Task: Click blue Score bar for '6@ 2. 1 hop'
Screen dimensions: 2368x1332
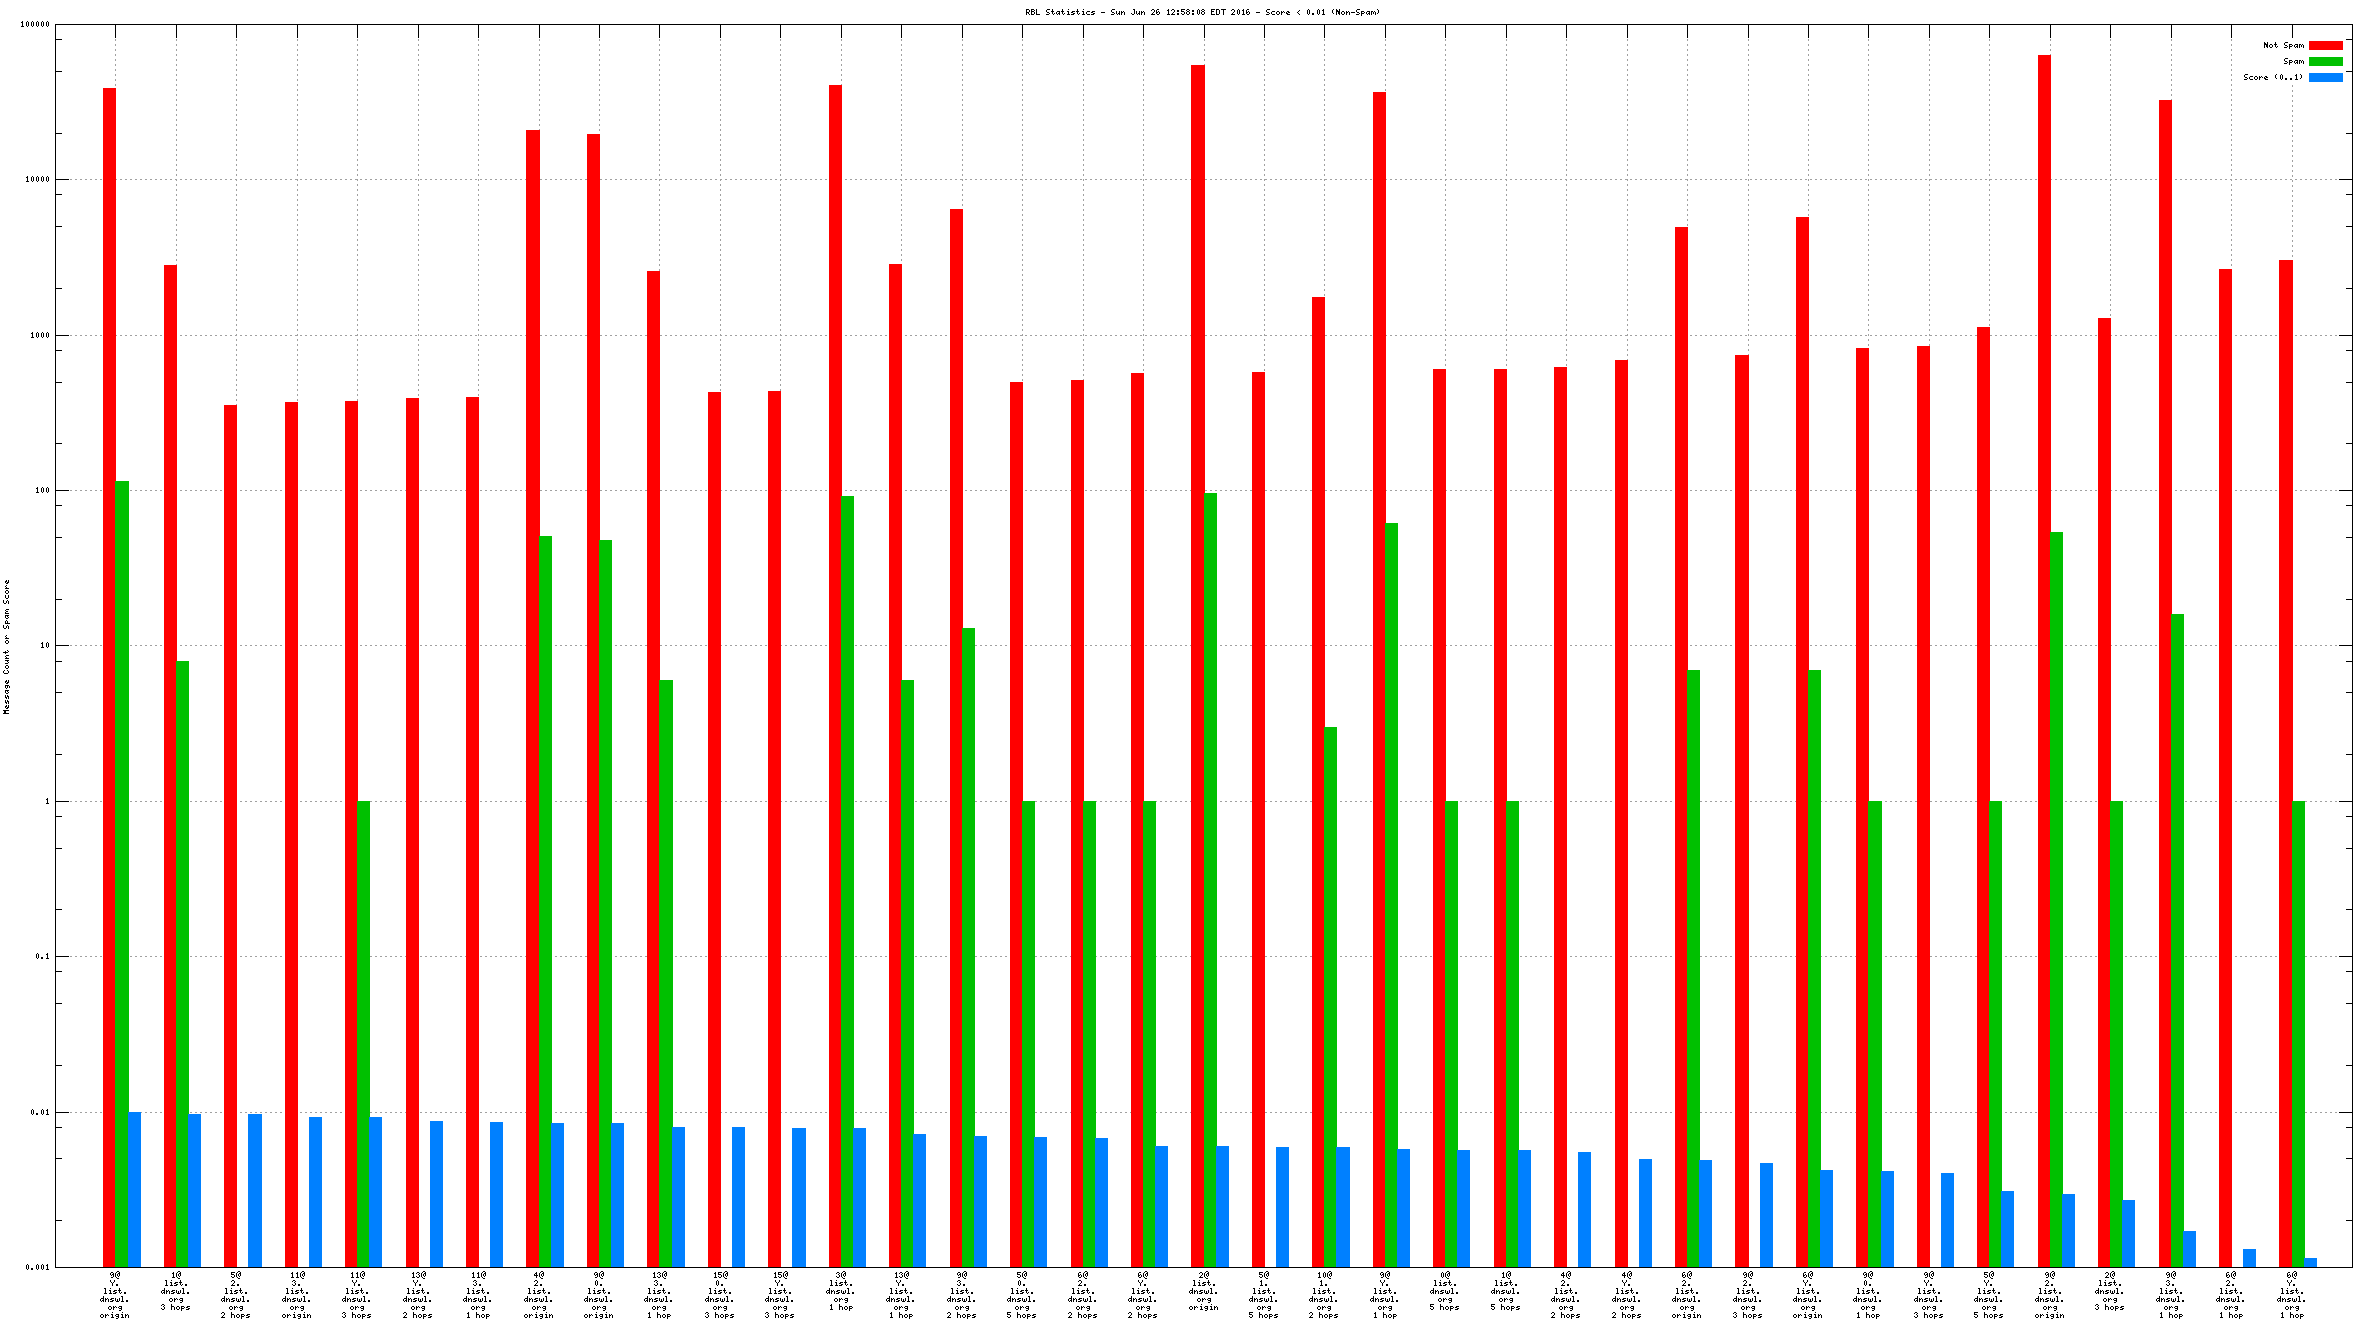Action: 2249,1258
